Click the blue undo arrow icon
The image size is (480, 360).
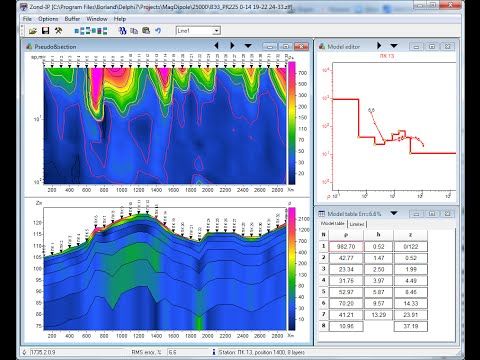click(158, 31)
